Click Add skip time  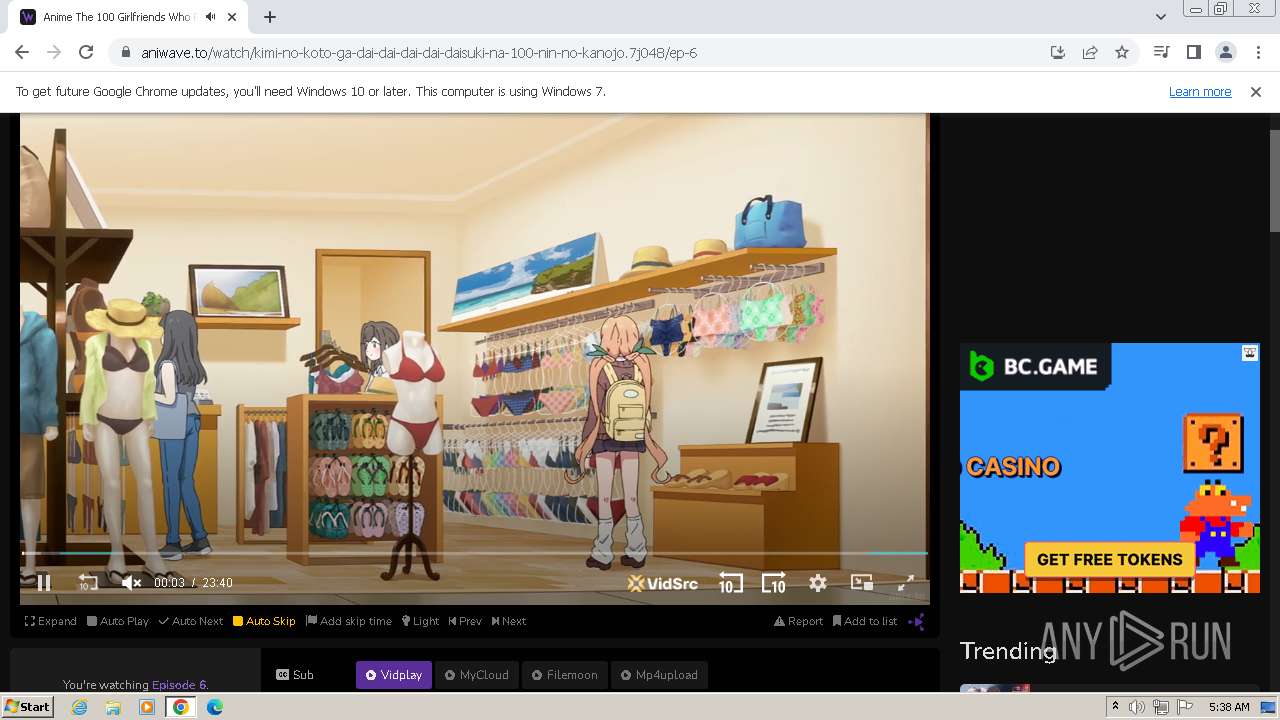pyautogui.click(x=349, y=621)
